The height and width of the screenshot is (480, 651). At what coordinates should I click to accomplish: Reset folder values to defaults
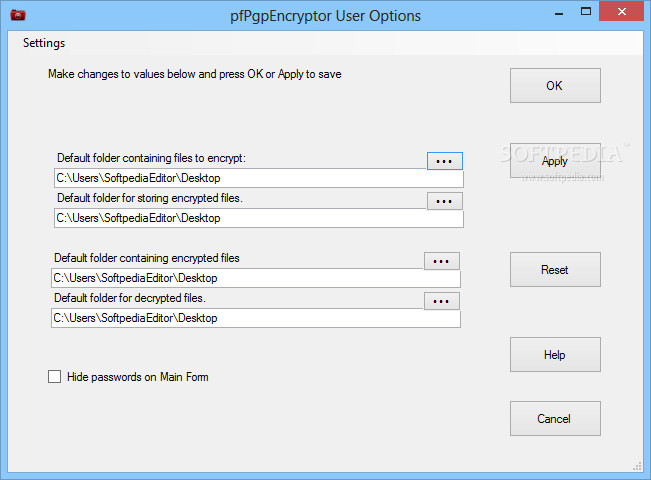pyautogui.click(x=555, y=269)
